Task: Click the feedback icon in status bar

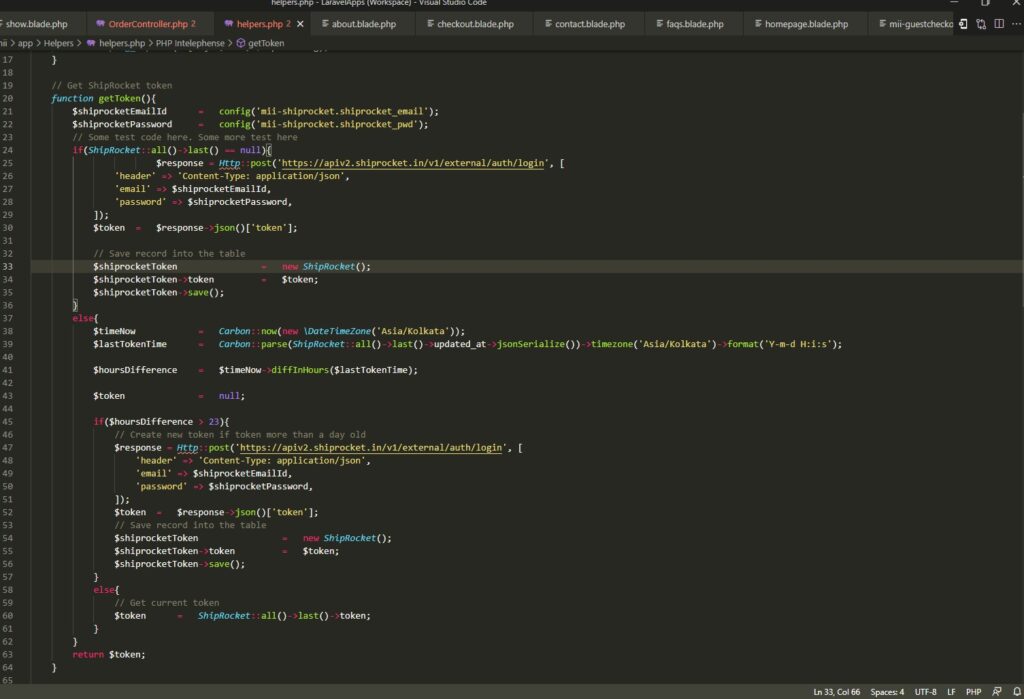Action: click(997, 691)
